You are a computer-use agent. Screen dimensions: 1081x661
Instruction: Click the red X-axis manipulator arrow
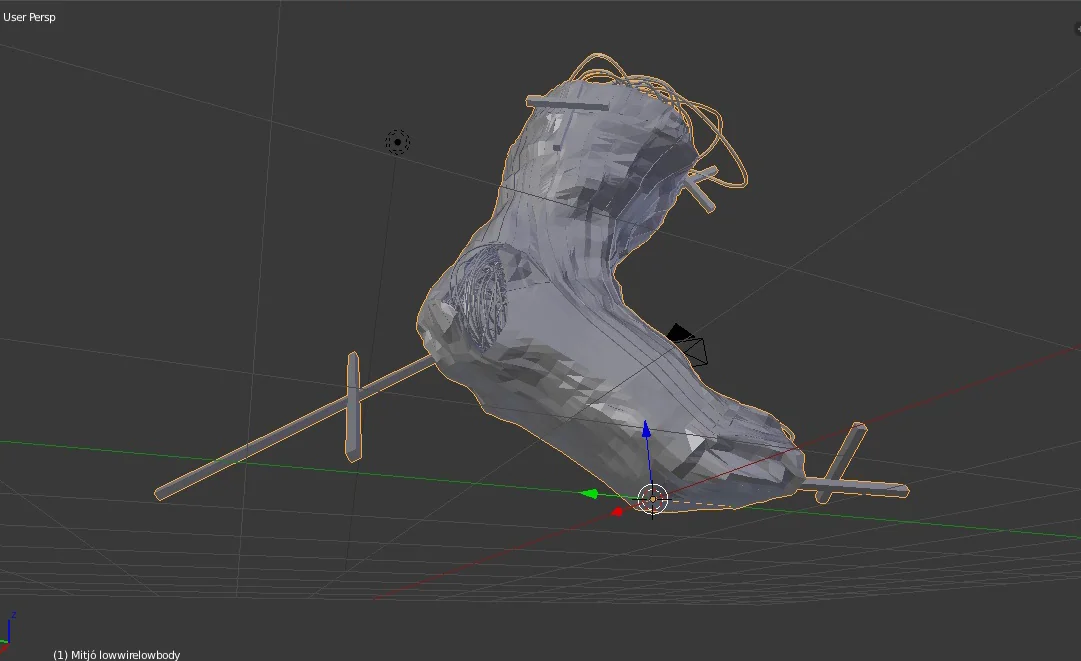pos(618,511)
